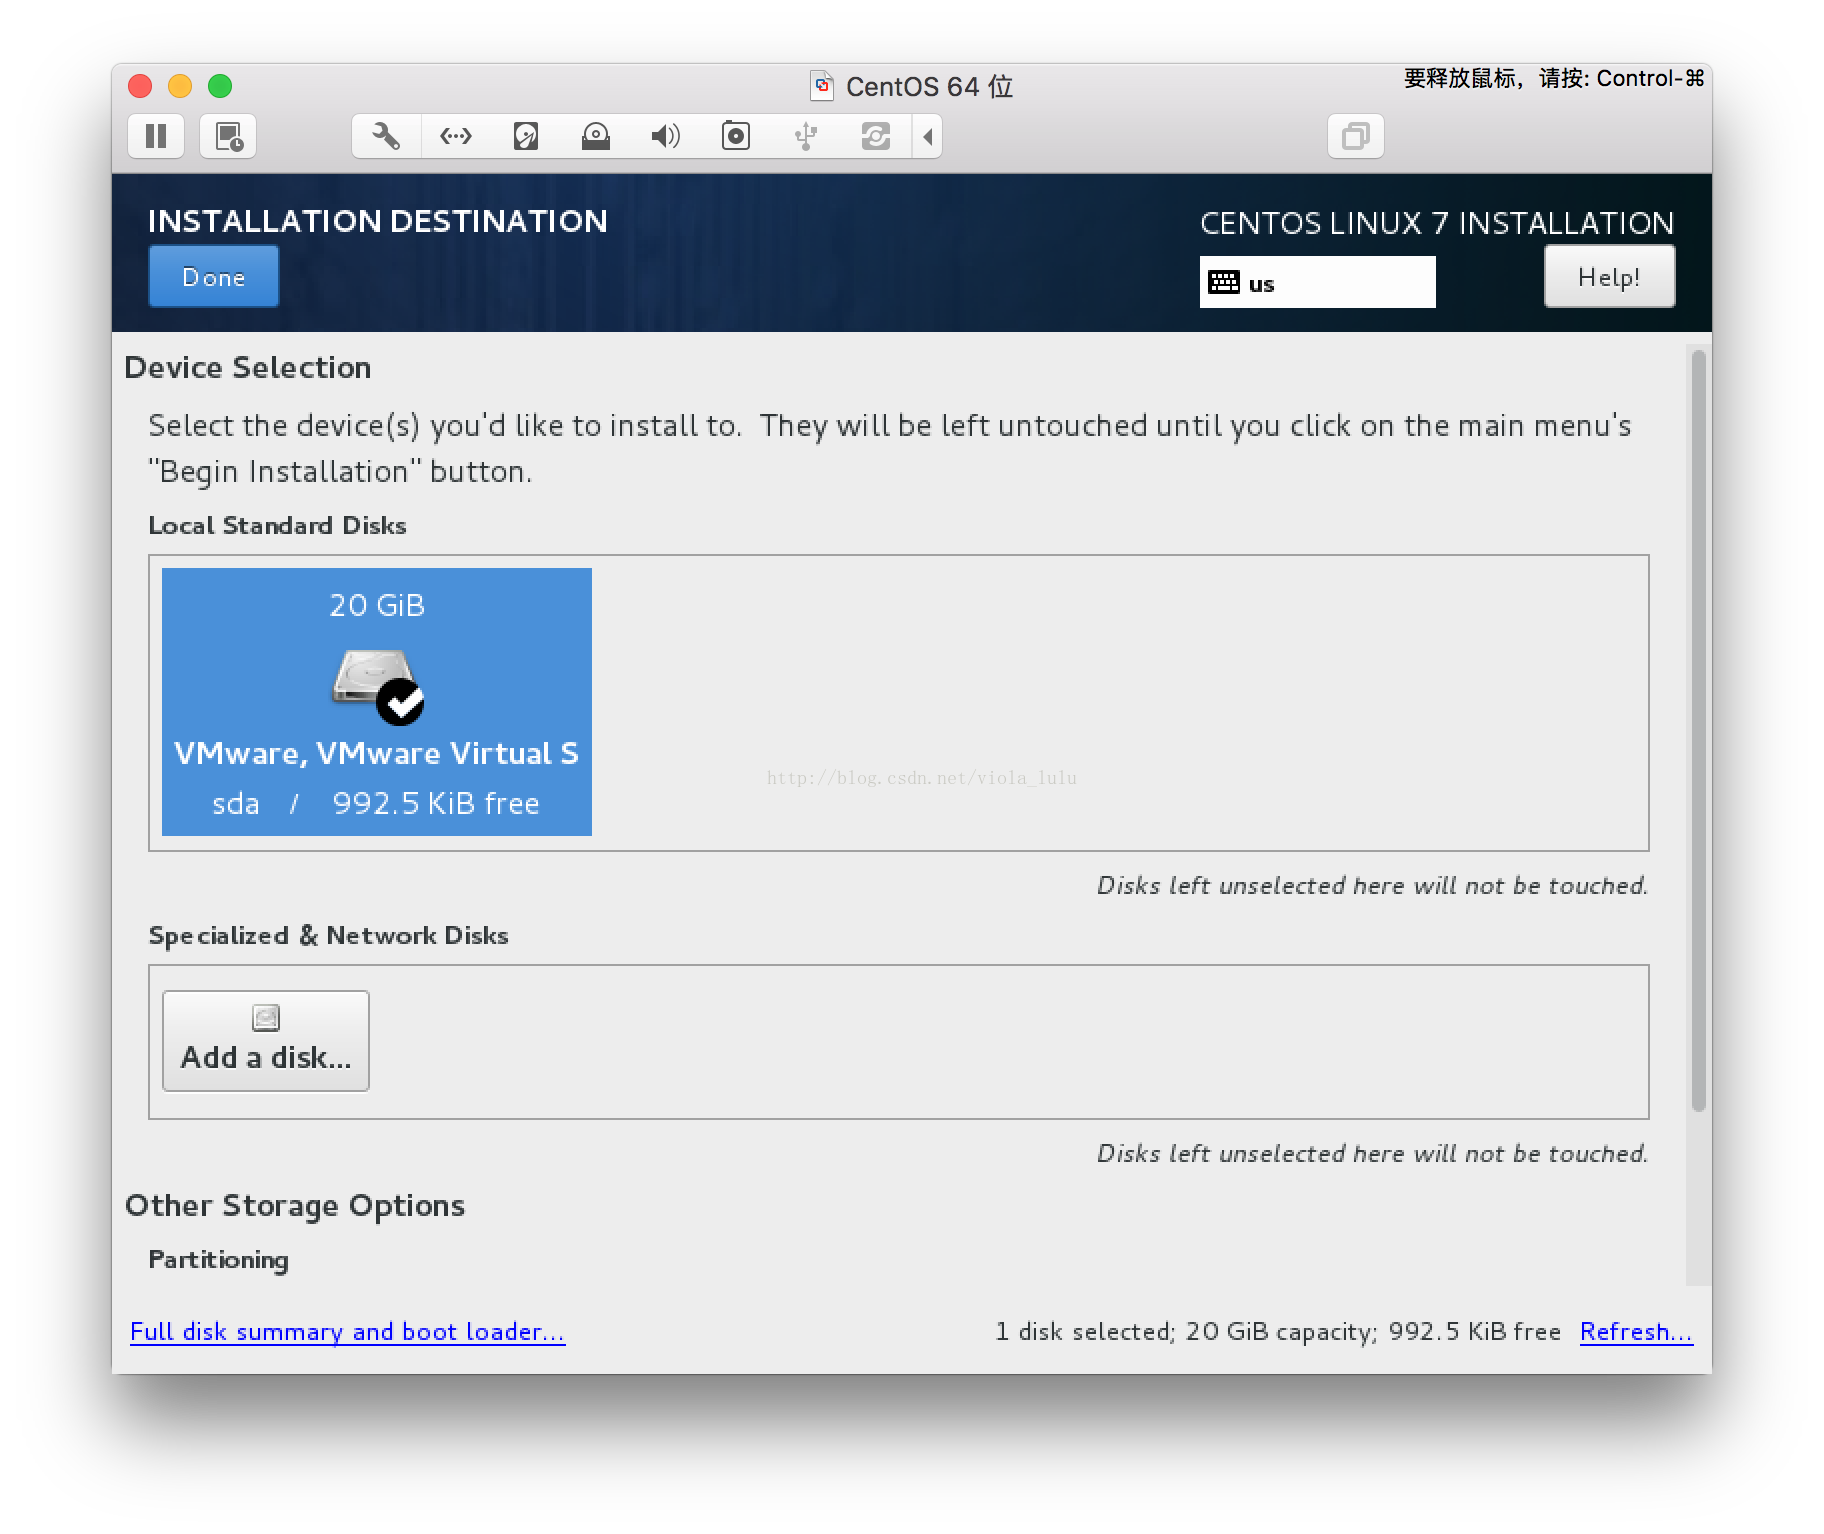Click the CD/DVD drive toolbar icon
Viewport: 1824px width, 1534px height.
[596, 136]
